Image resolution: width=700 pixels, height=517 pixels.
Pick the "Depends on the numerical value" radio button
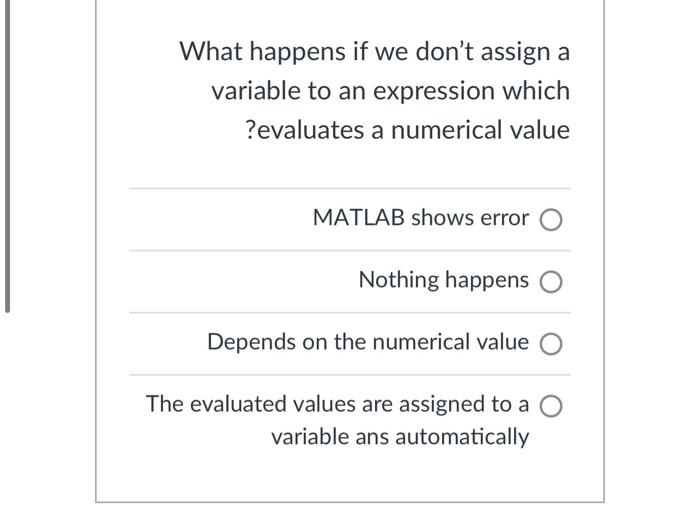coord(550,343)
